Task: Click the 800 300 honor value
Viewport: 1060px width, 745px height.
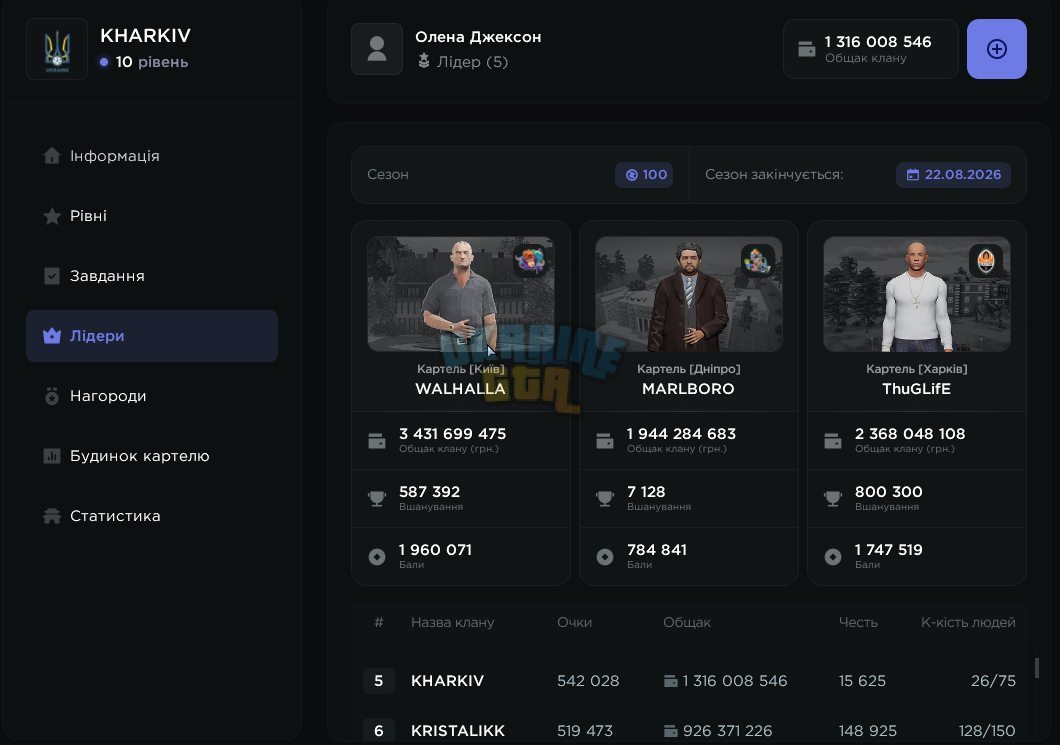Action: (x=888, y=491)
